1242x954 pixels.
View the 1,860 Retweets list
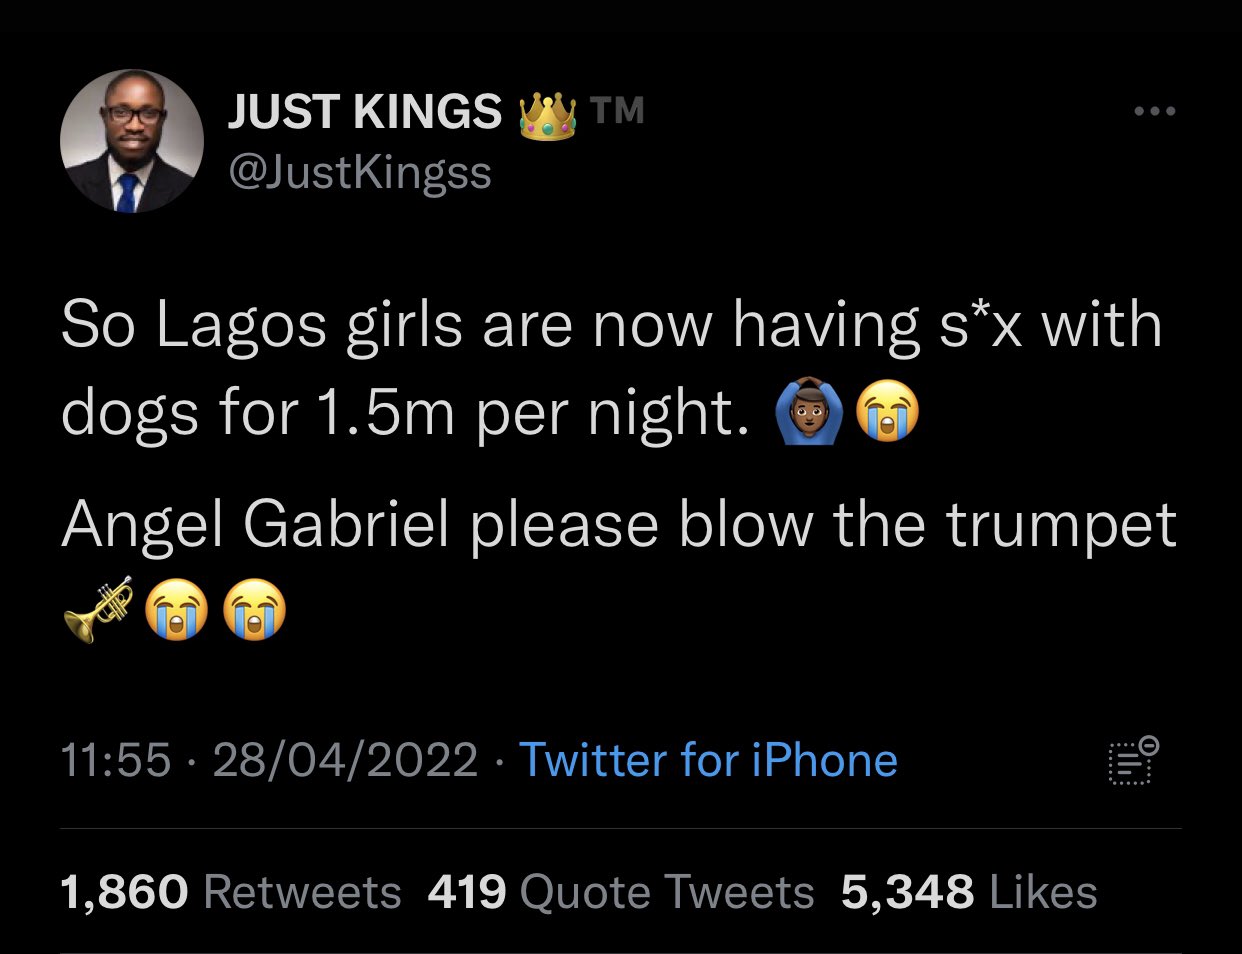[230, 892]
